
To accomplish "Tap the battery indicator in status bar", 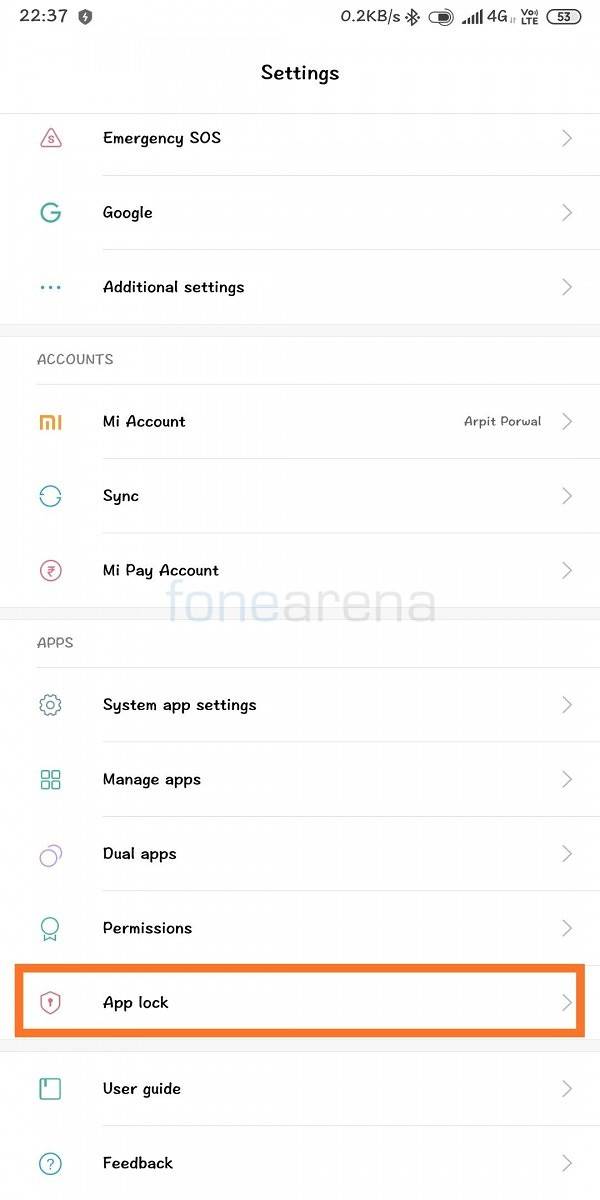I will 564,16.
